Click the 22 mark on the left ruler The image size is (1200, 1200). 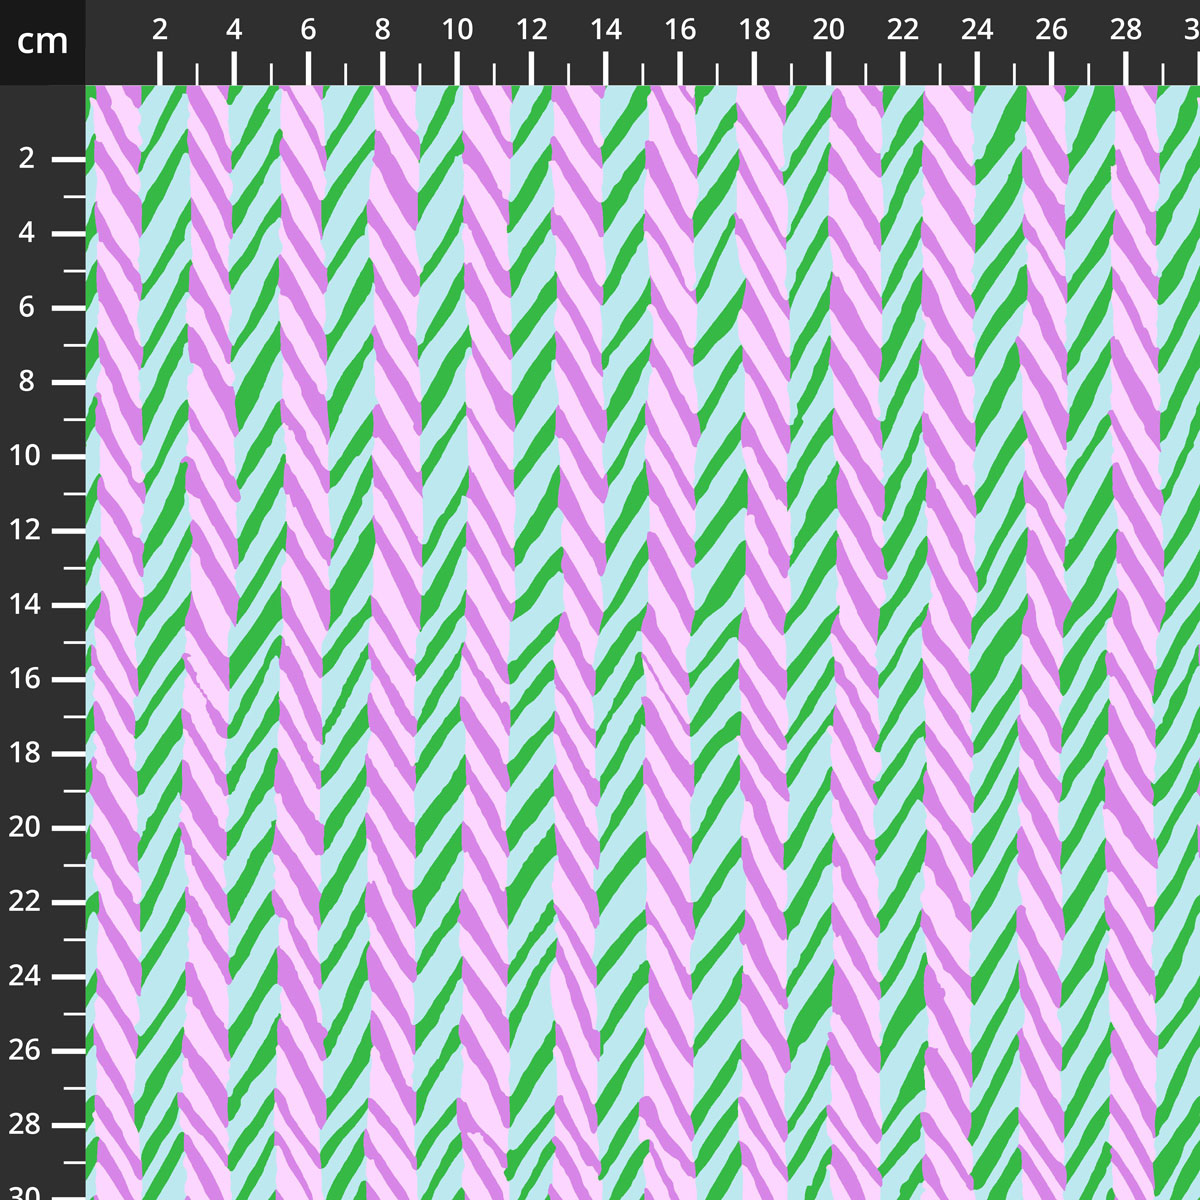pyautogui.click(x=27, y=902)
